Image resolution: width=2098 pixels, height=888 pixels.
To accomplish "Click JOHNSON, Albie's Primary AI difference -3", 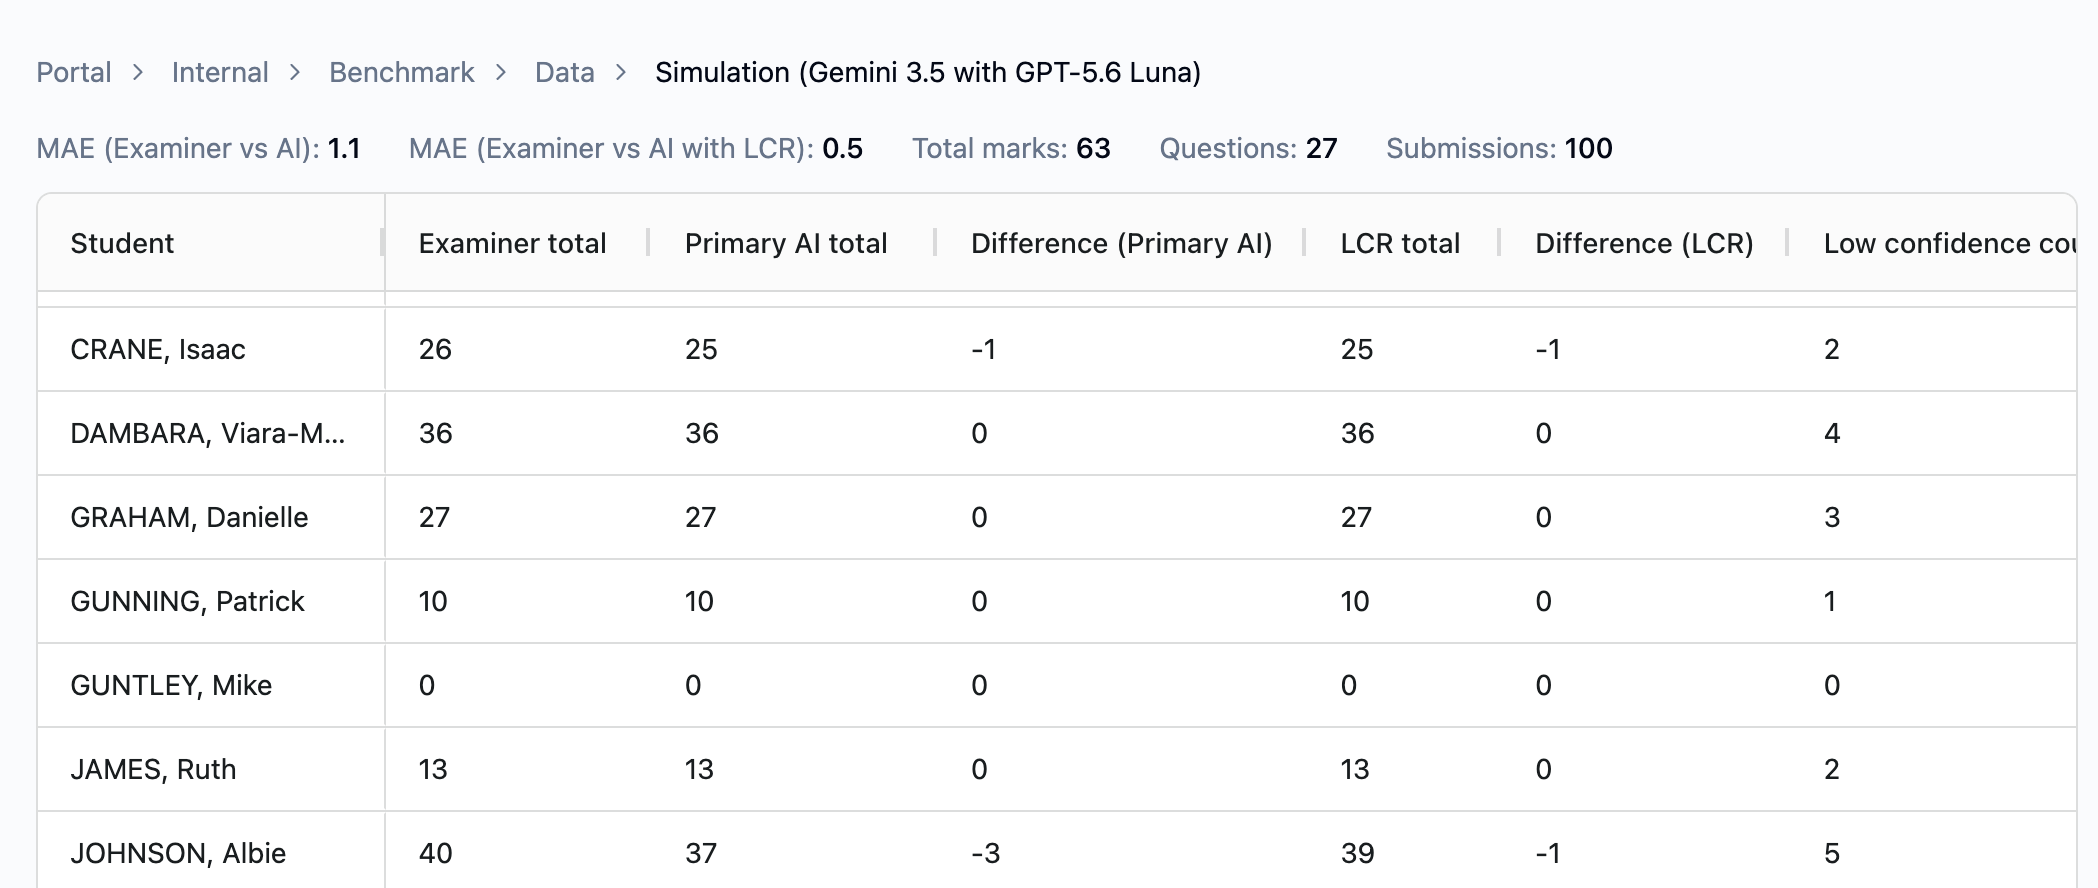I will tap(985, 853).
